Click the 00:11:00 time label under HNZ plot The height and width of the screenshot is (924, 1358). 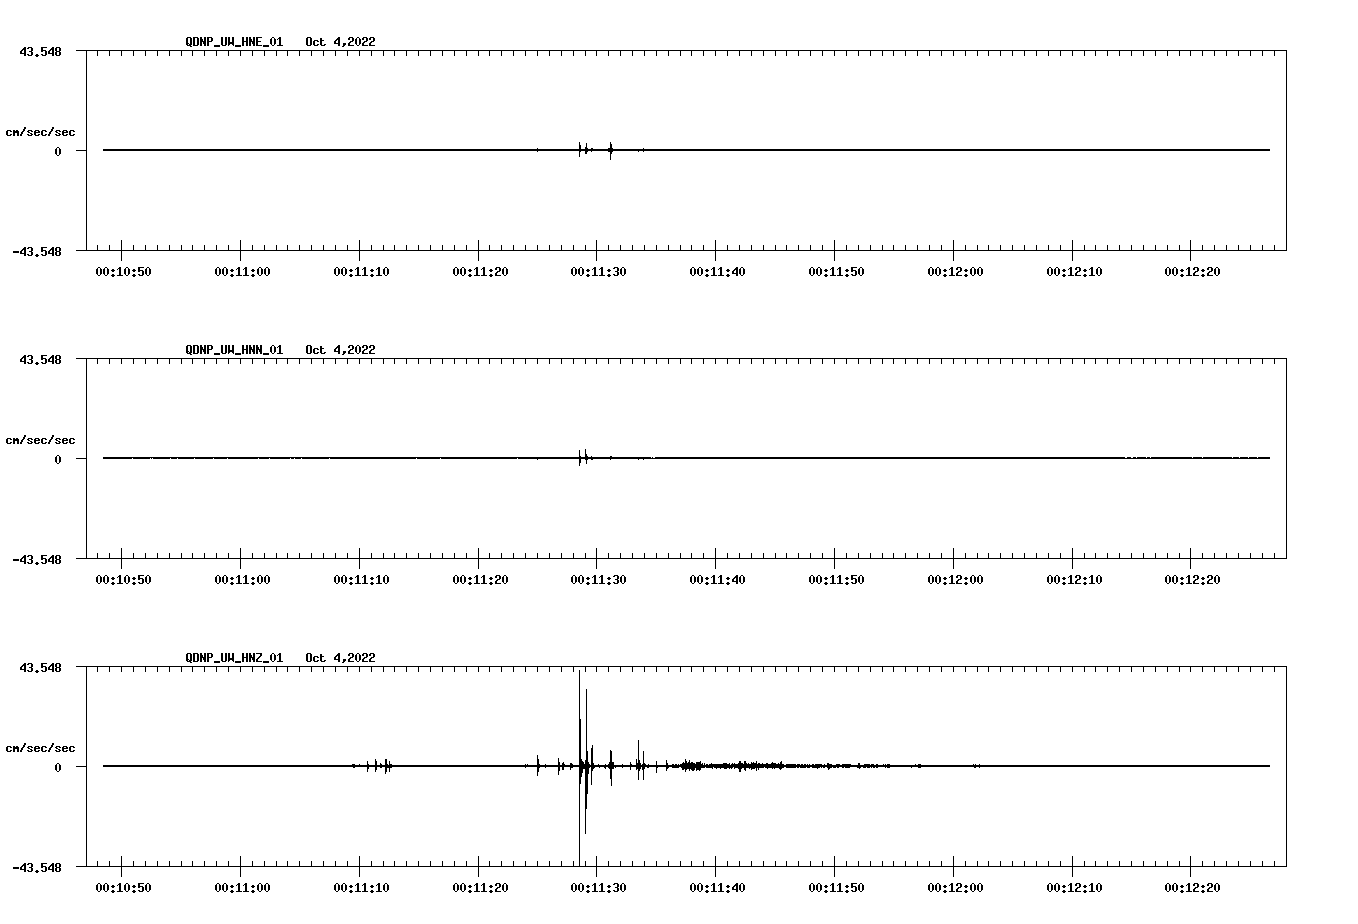[243, 888]
